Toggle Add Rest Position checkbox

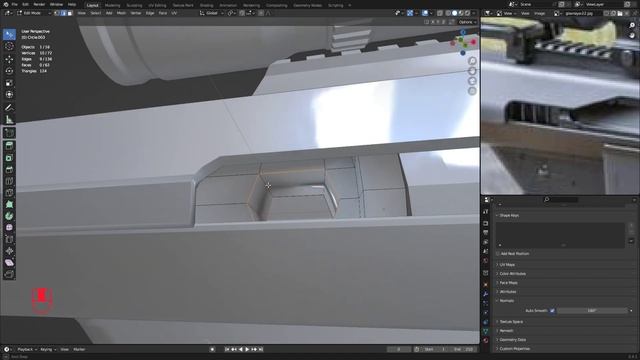pyautogui.click(x=498, y=253)
